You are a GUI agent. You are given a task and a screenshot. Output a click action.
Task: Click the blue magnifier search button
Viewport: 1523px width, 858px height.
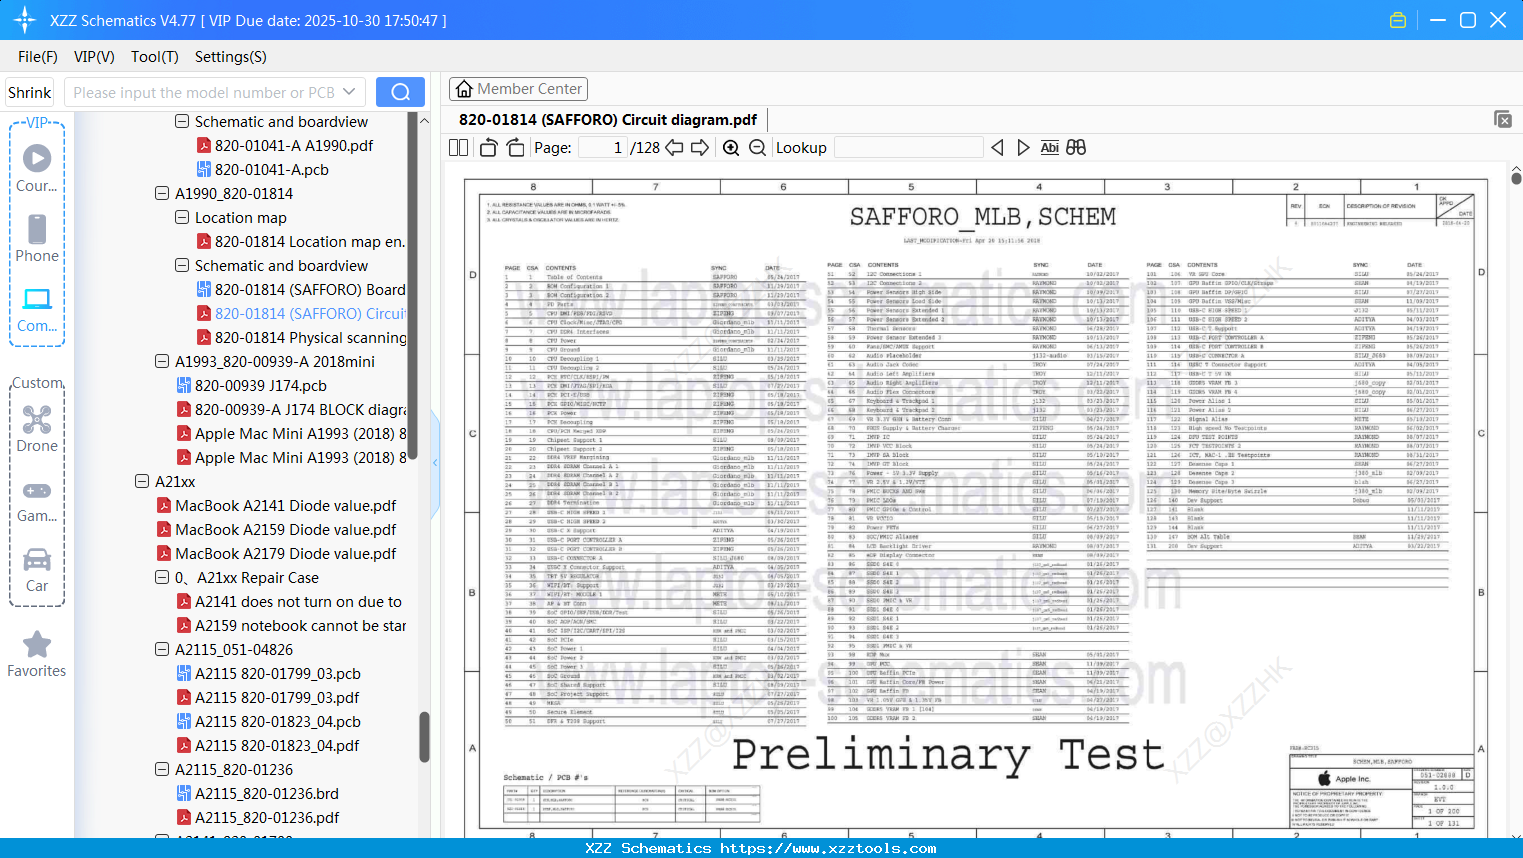point(400,92)
